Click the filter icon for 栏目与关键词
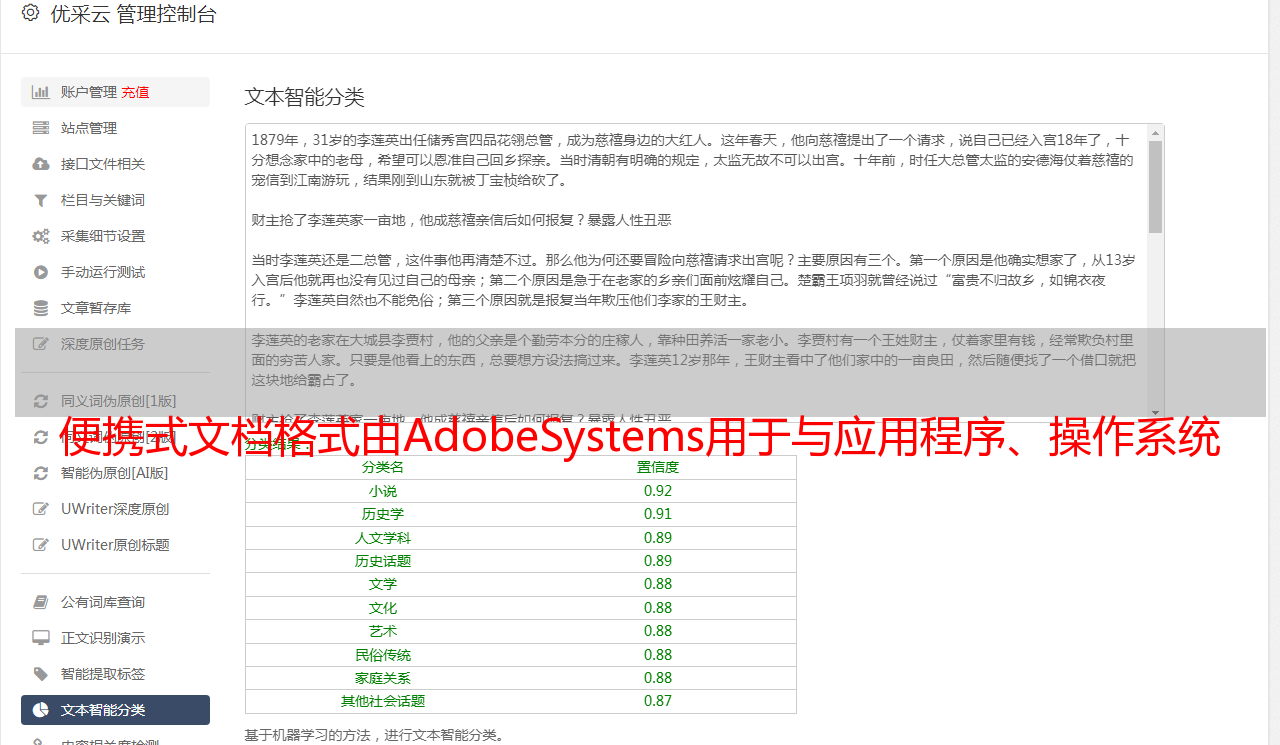The image size is (1280, 745). [40, 200]
